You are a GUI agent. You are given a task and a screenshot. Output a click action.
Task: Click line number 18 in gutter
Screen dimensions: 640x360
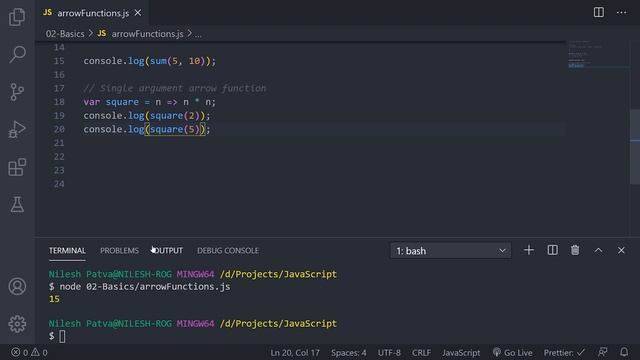(59, 102)
